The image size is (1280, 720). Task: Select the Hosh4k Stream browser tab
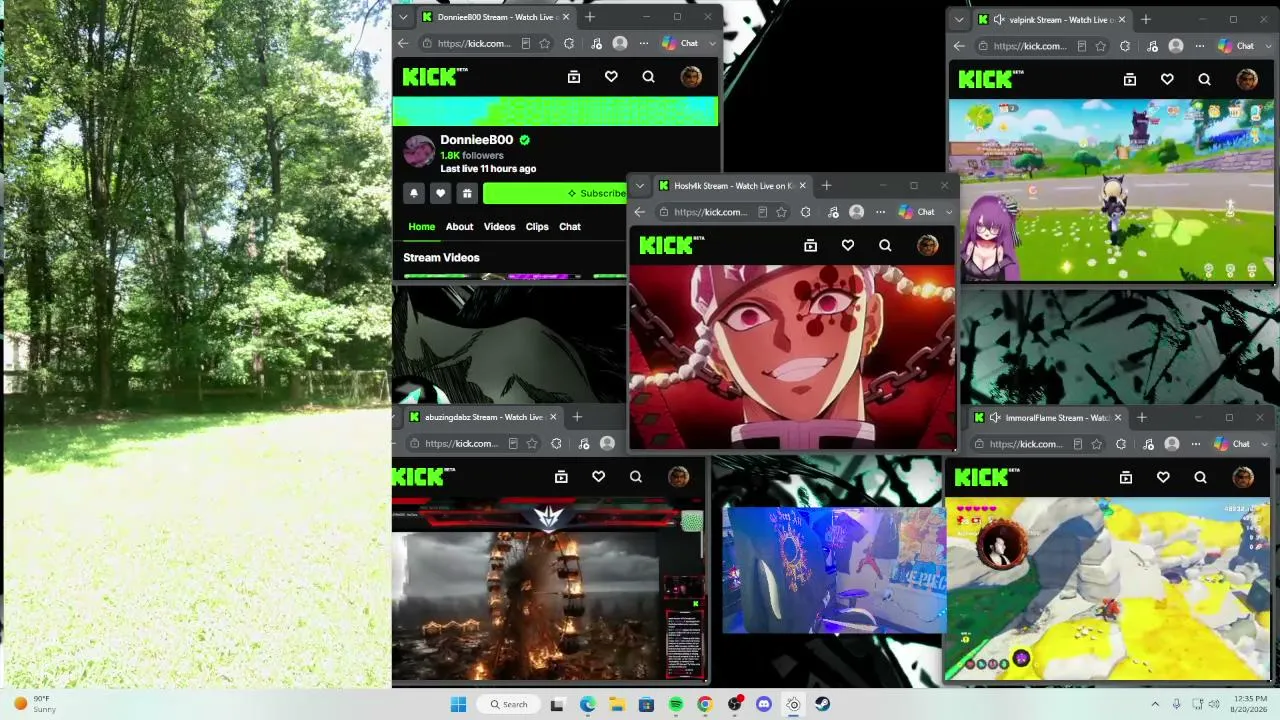[732, 186]
